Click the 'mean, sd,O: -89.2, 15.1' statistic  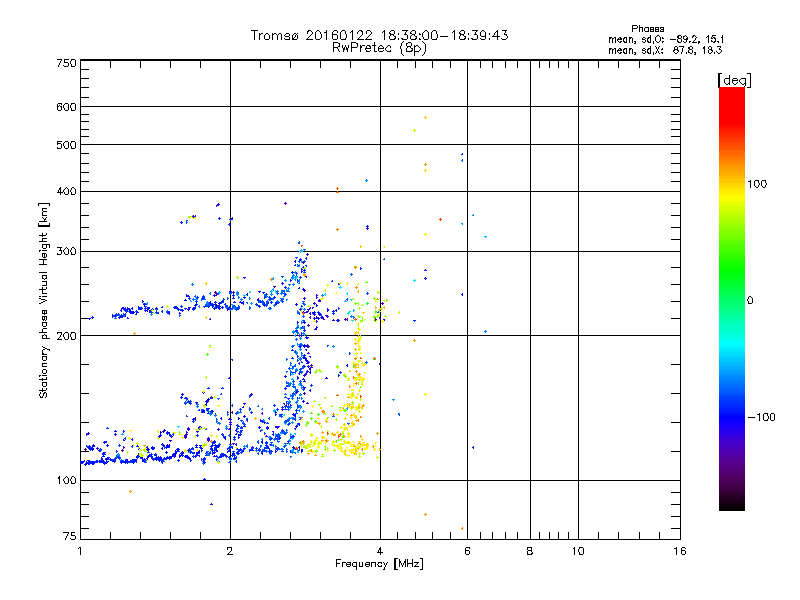click(x=666, y=39)
